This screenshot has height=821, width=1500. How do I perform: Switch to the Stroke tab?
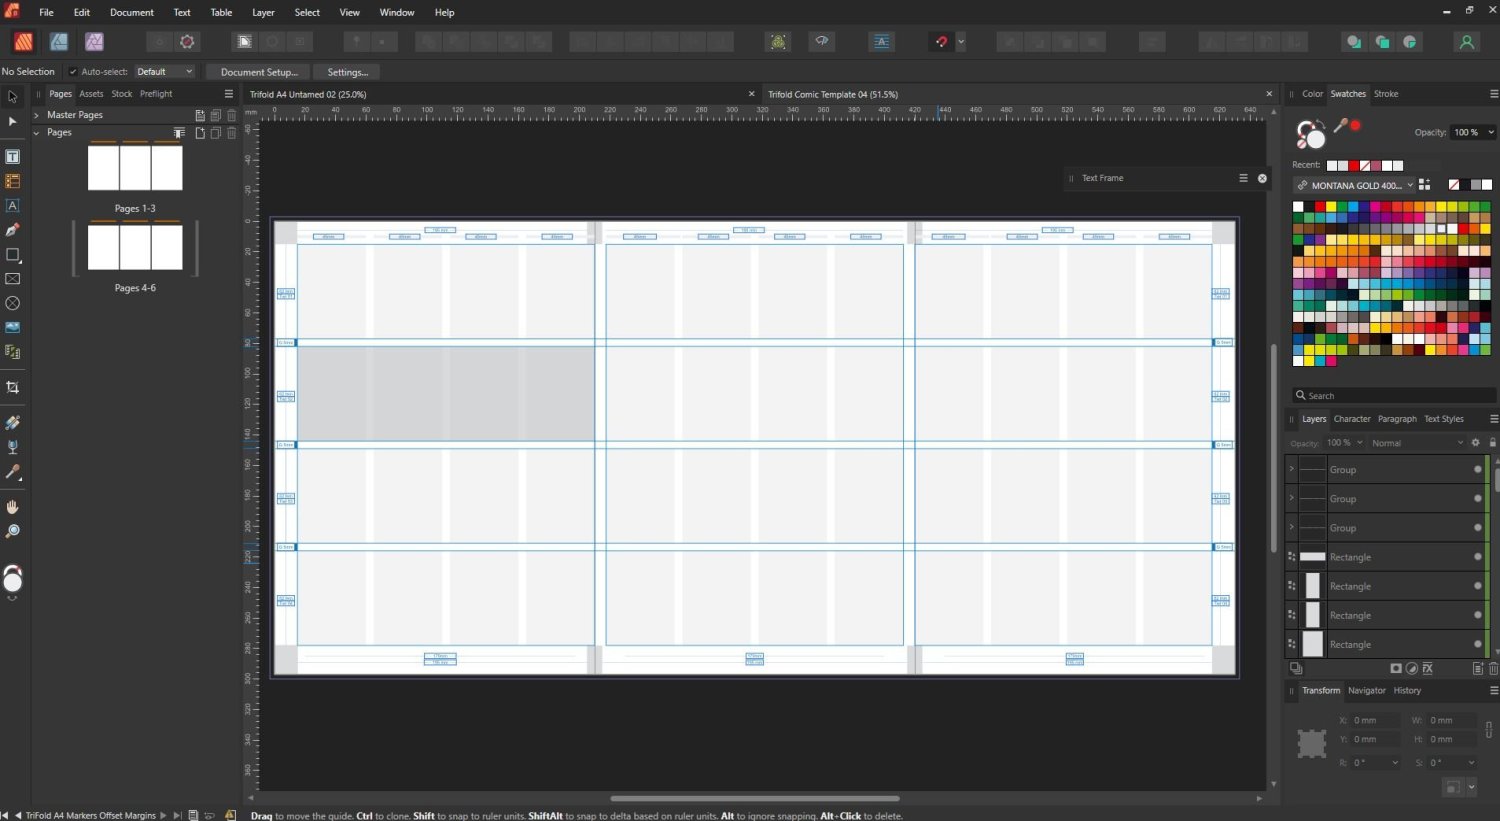[x=1386, y=93]
